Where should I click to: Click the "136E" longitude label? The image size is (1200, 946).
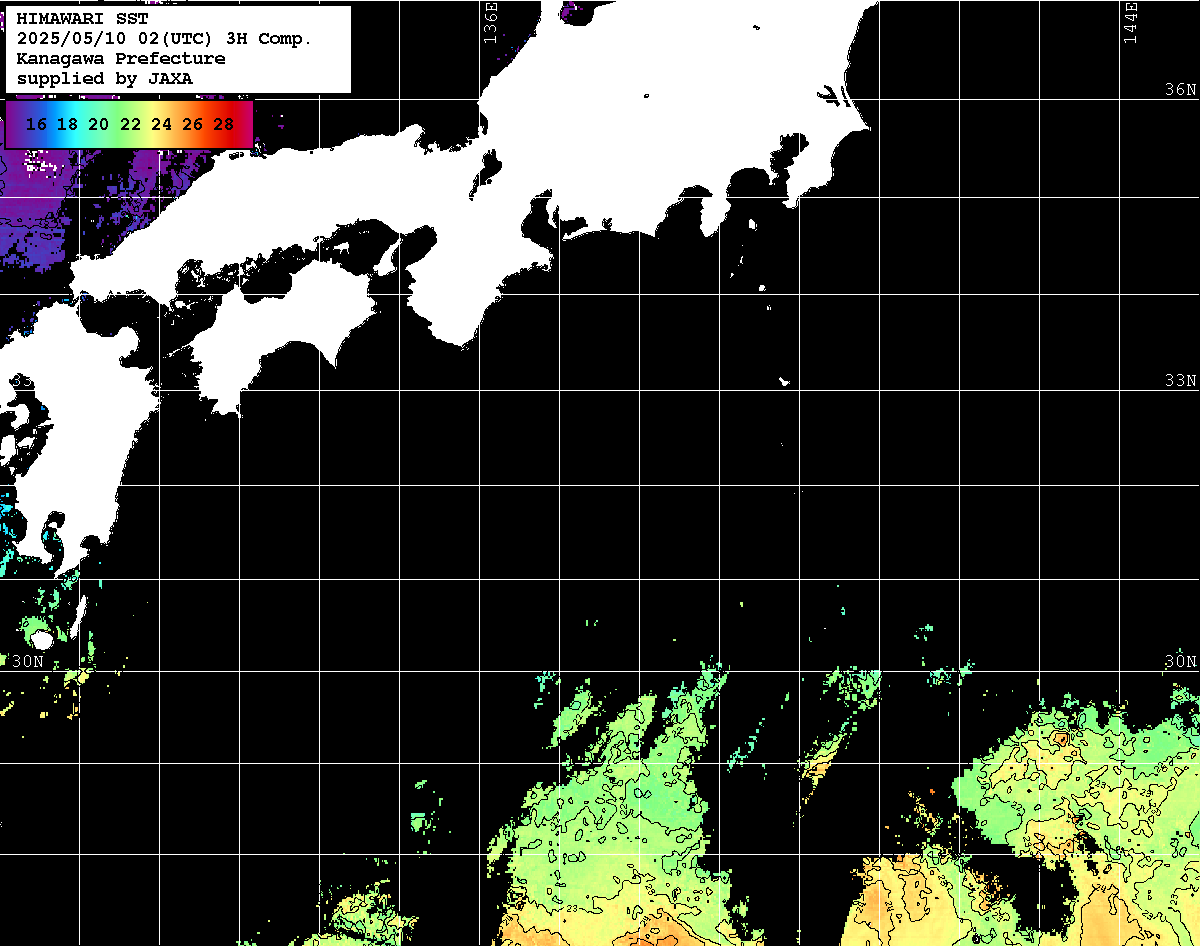click(x=490, y=22)
